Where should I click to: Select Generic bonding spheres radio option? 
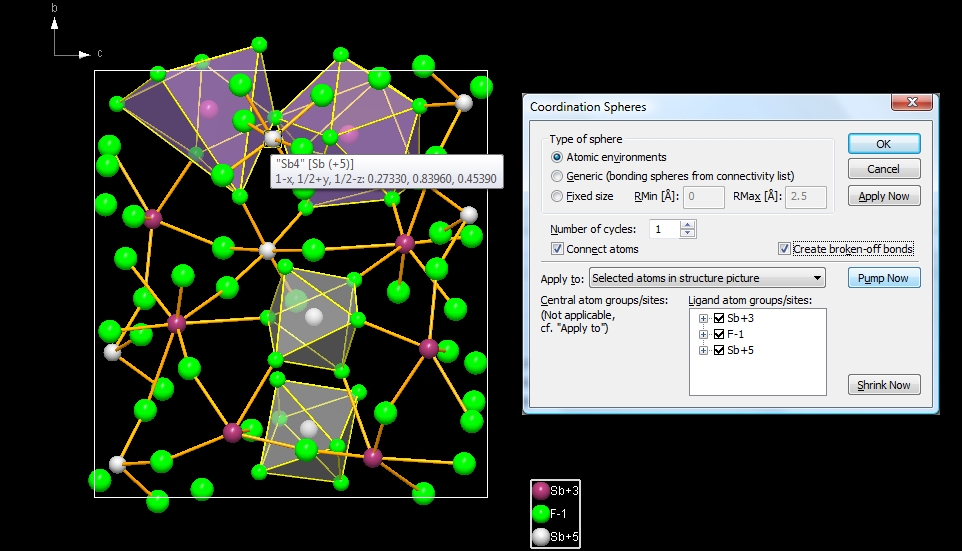click(x=557, y=176)
